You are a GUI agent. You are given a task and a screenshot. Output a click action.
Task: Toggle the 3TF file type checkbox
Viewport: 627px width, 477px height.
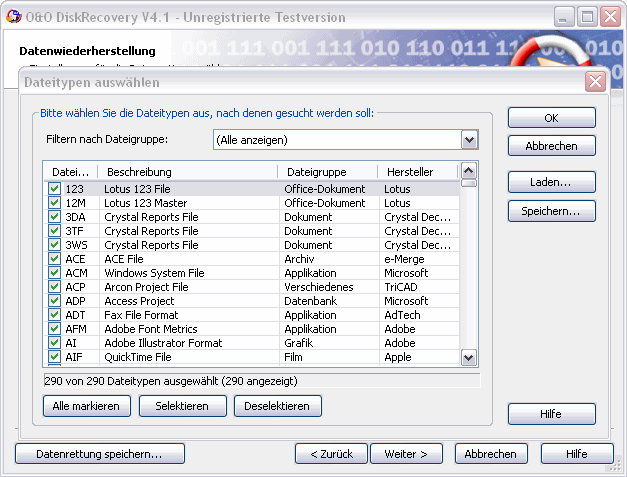[54, 230]
